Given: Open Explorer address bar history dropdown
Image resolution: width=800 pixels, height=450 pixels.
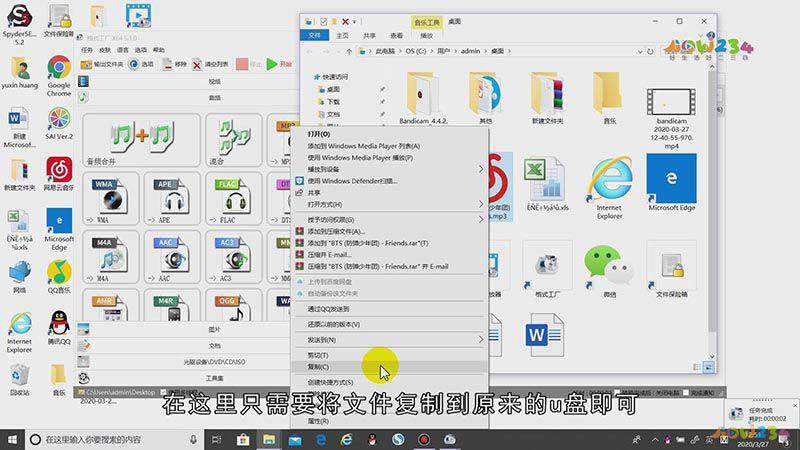Looking at the screenshot, I should tap(640, 52).
